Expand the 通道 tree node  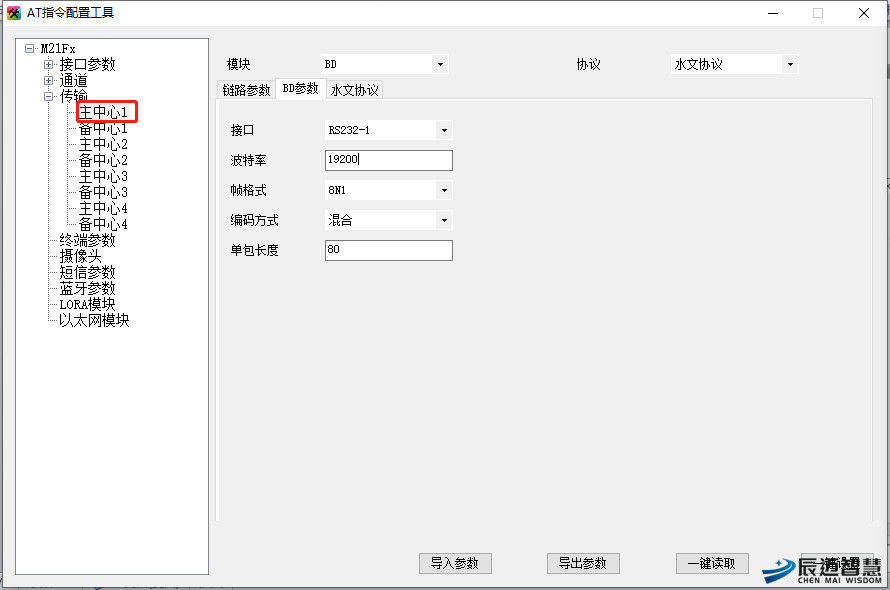48,81
